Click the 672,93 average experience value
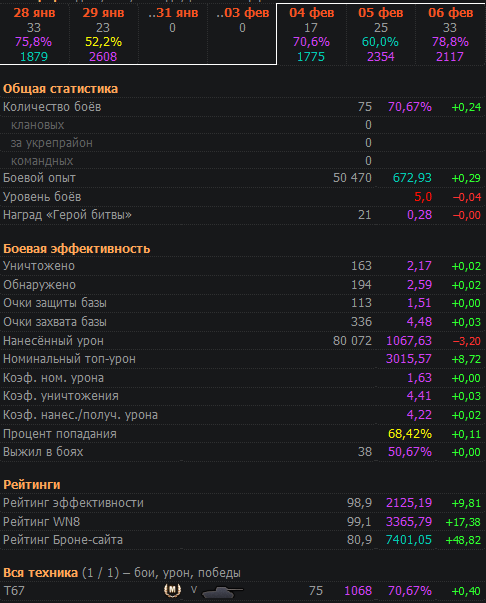This screenshot has width=486, height=603. click(412, 178)
